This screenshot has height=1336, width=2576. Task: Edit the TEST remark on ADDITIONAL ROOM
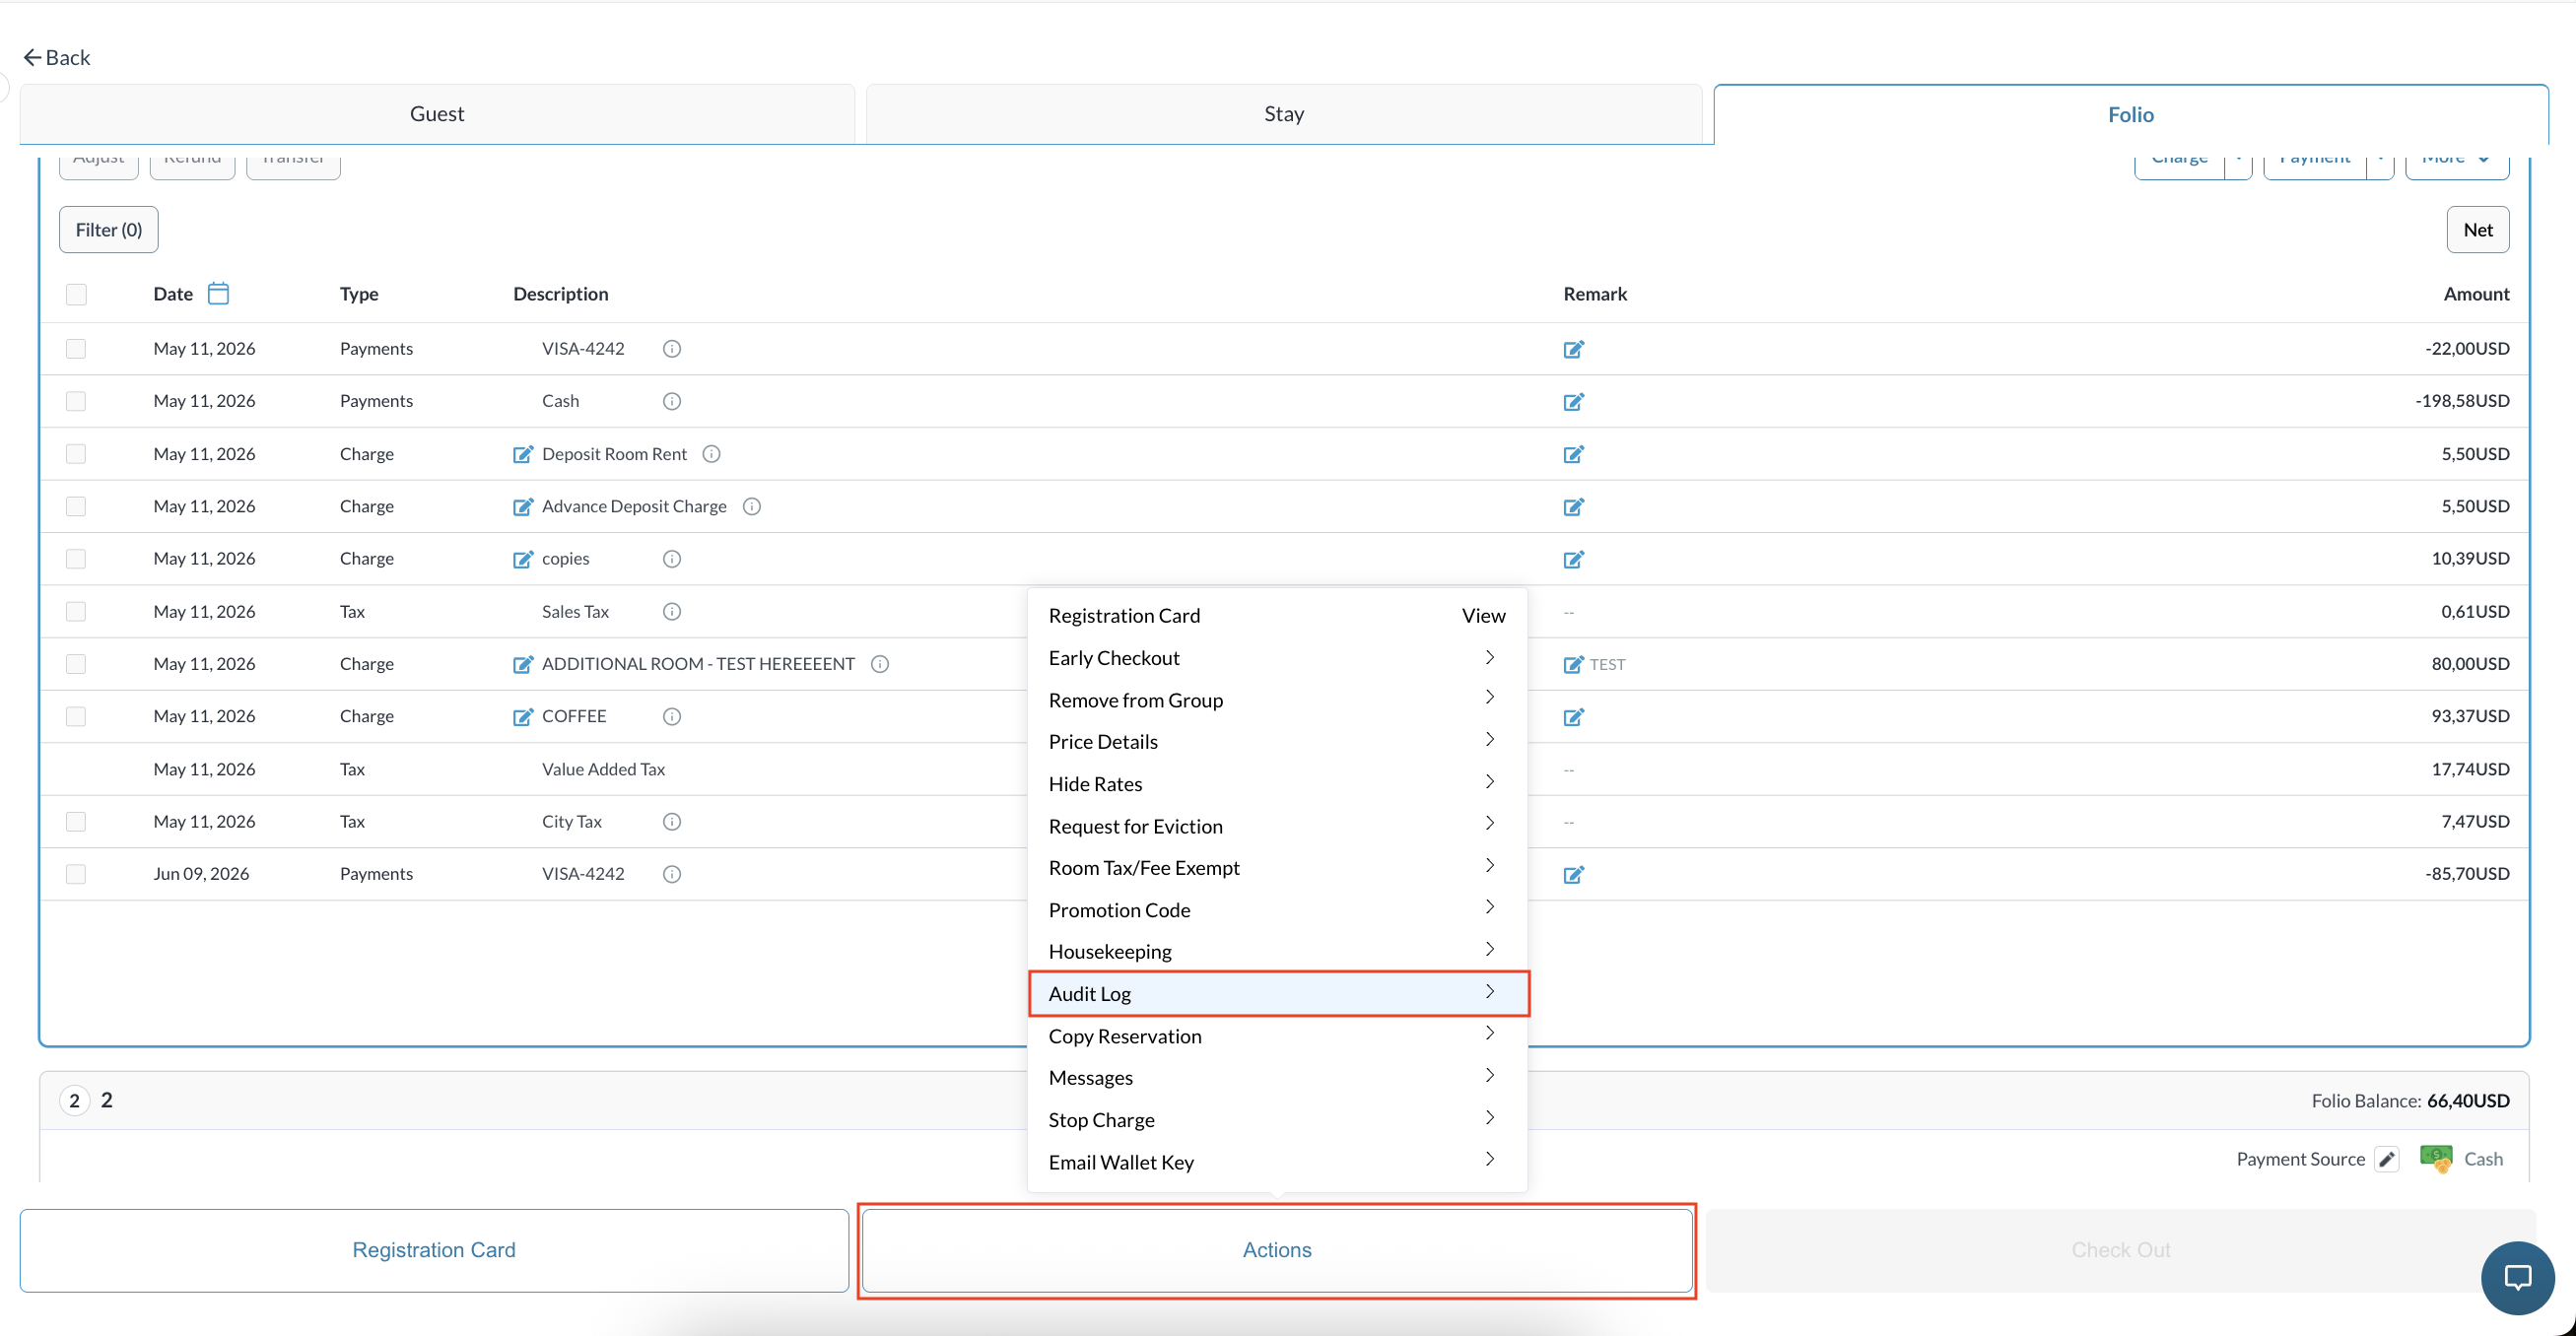(1574, 664)
